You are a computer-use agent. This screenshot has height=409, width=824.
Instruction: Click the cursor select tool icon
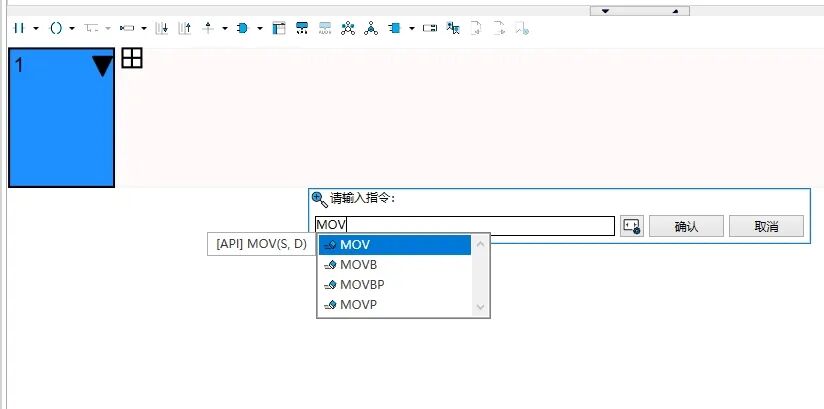(453, 28)
